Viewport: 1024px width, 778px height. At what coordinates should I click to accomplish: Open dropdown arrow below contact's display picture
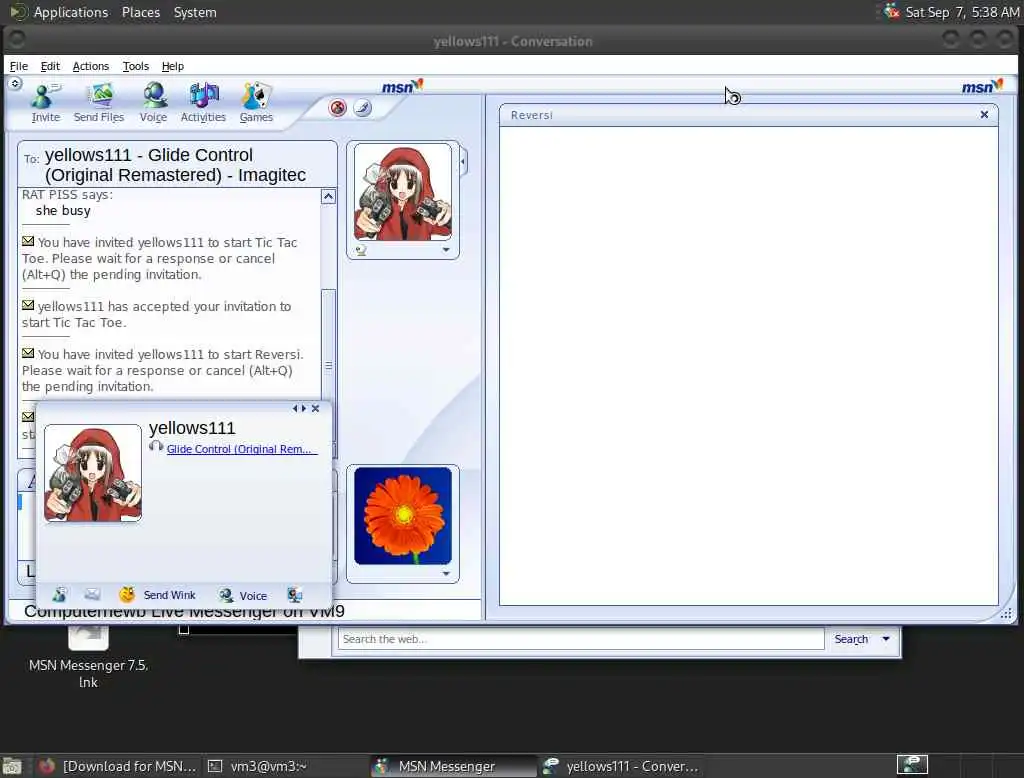click(446, 250)
